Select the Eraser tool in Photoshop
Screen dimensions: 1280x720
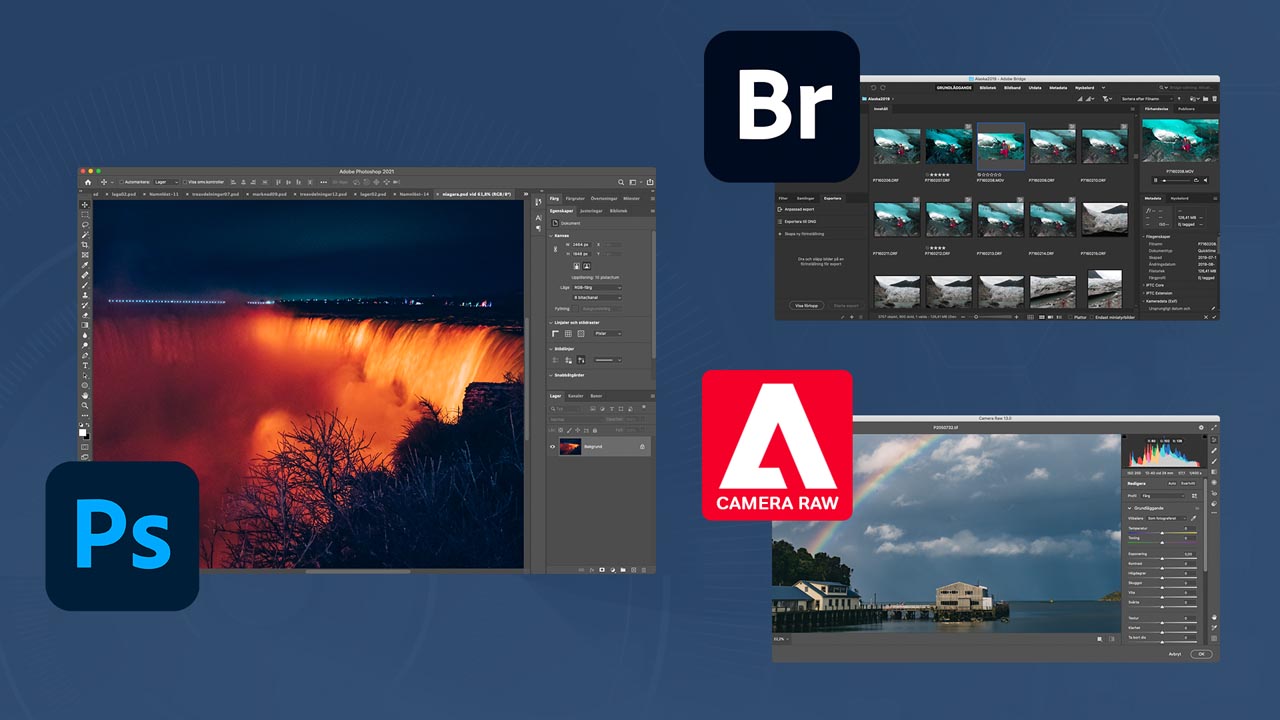(x=85, y=315)
